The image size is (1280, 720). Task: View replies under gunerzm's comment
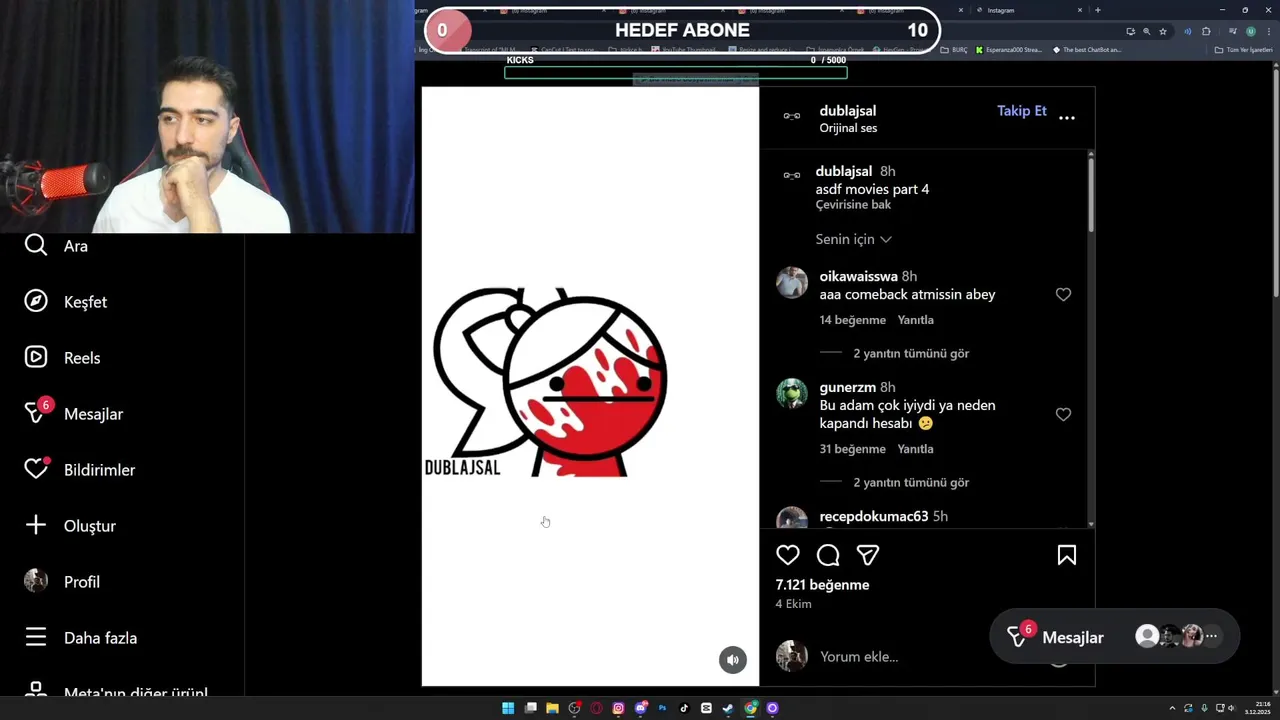click(911, 482)
